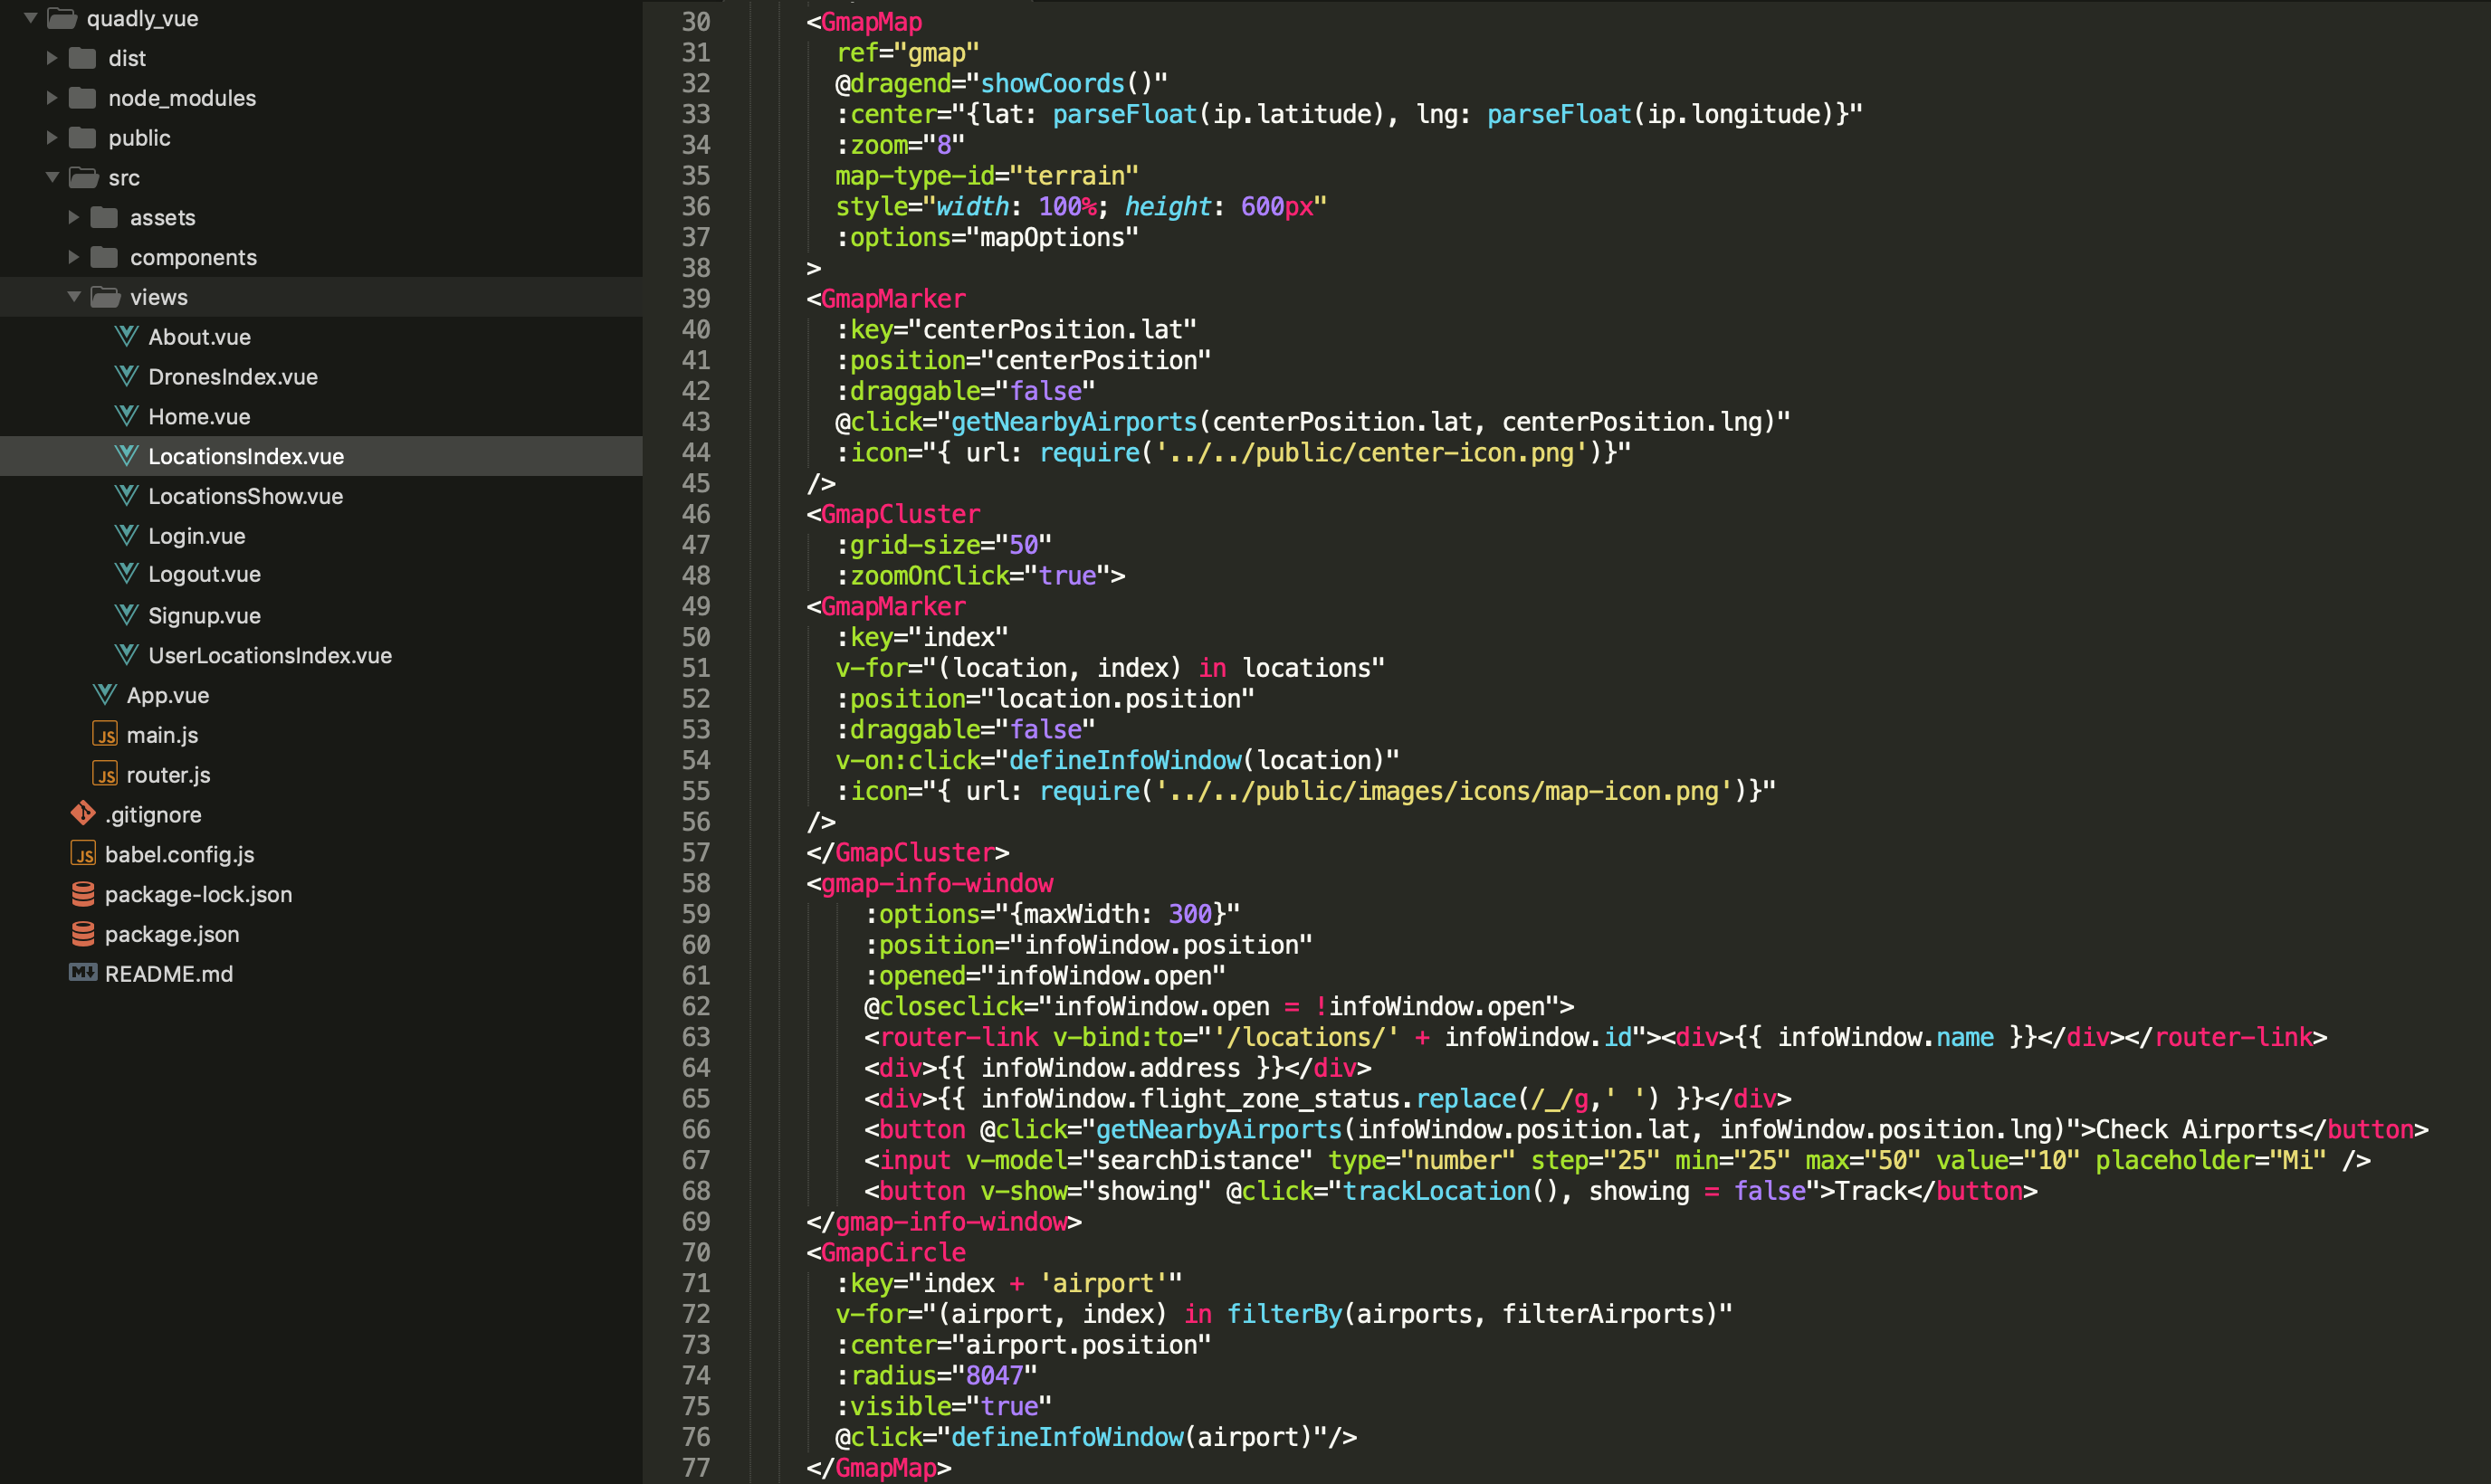Collapse the src folder arrow

(x=52, y=177)
